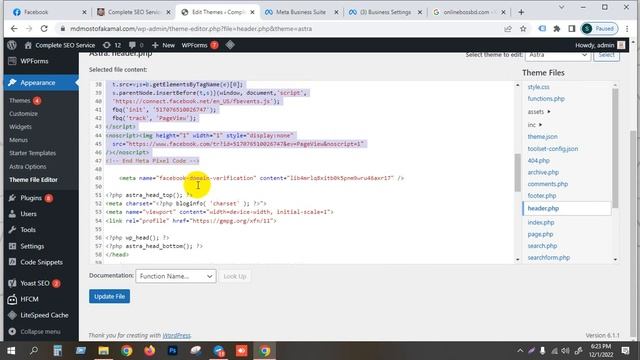Open Firefox from the taskbar
The width and height of the screenshot is (640, 360).
point(149,351)
